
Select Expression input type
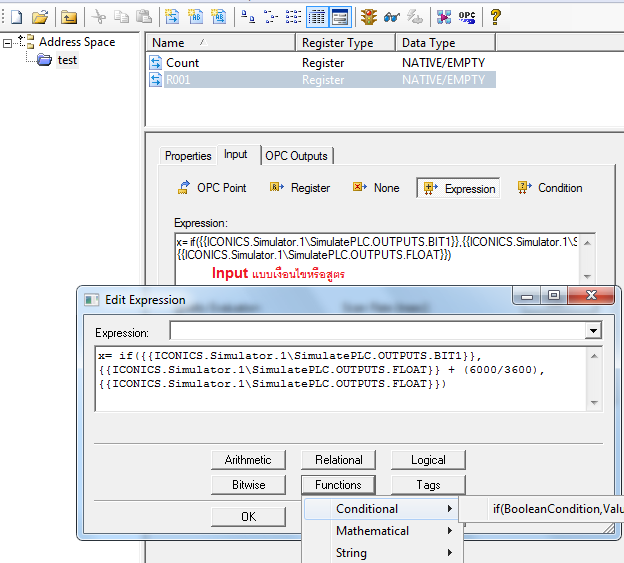pos(458,188)
